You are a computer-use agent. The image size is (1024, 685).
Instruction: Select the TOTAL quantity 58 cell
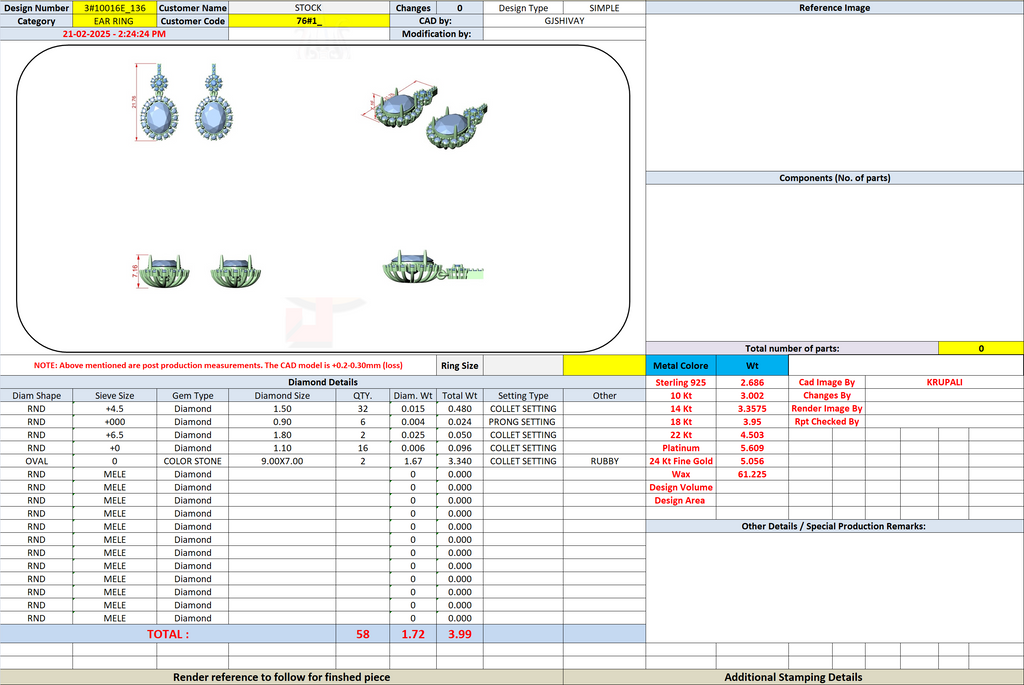362,633
